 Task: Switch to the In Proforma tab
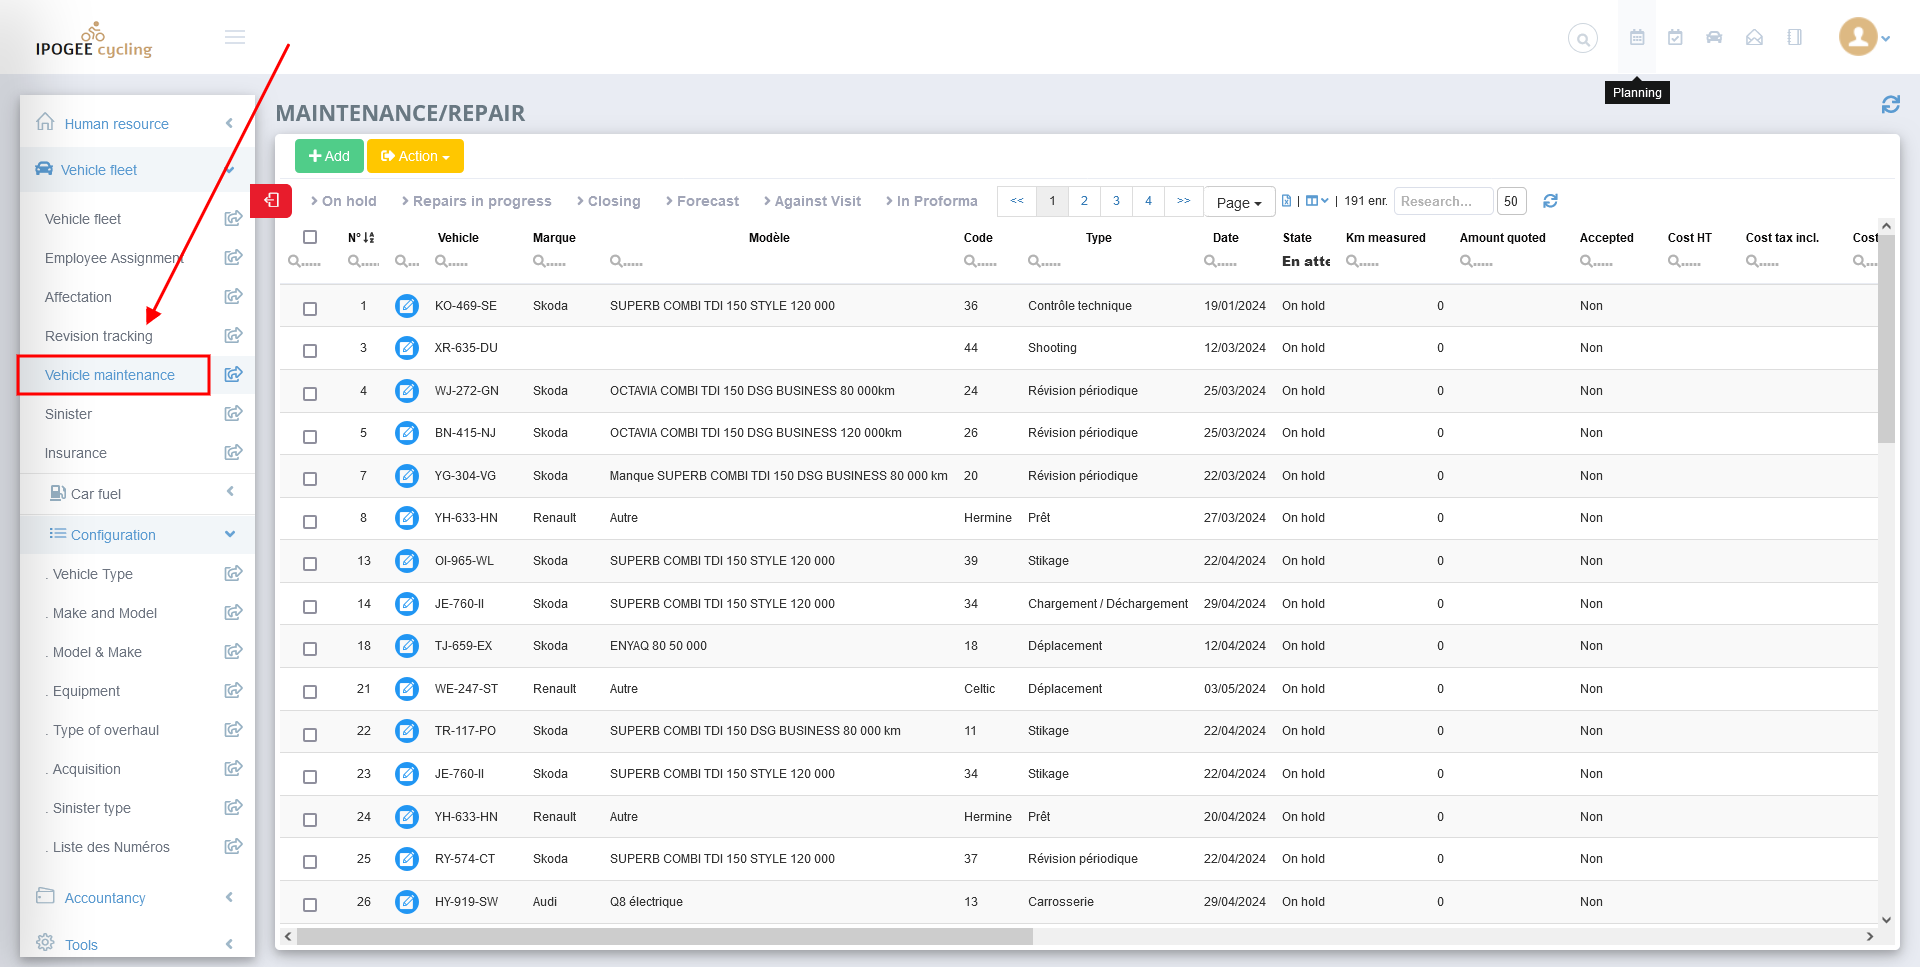(931, 201)
